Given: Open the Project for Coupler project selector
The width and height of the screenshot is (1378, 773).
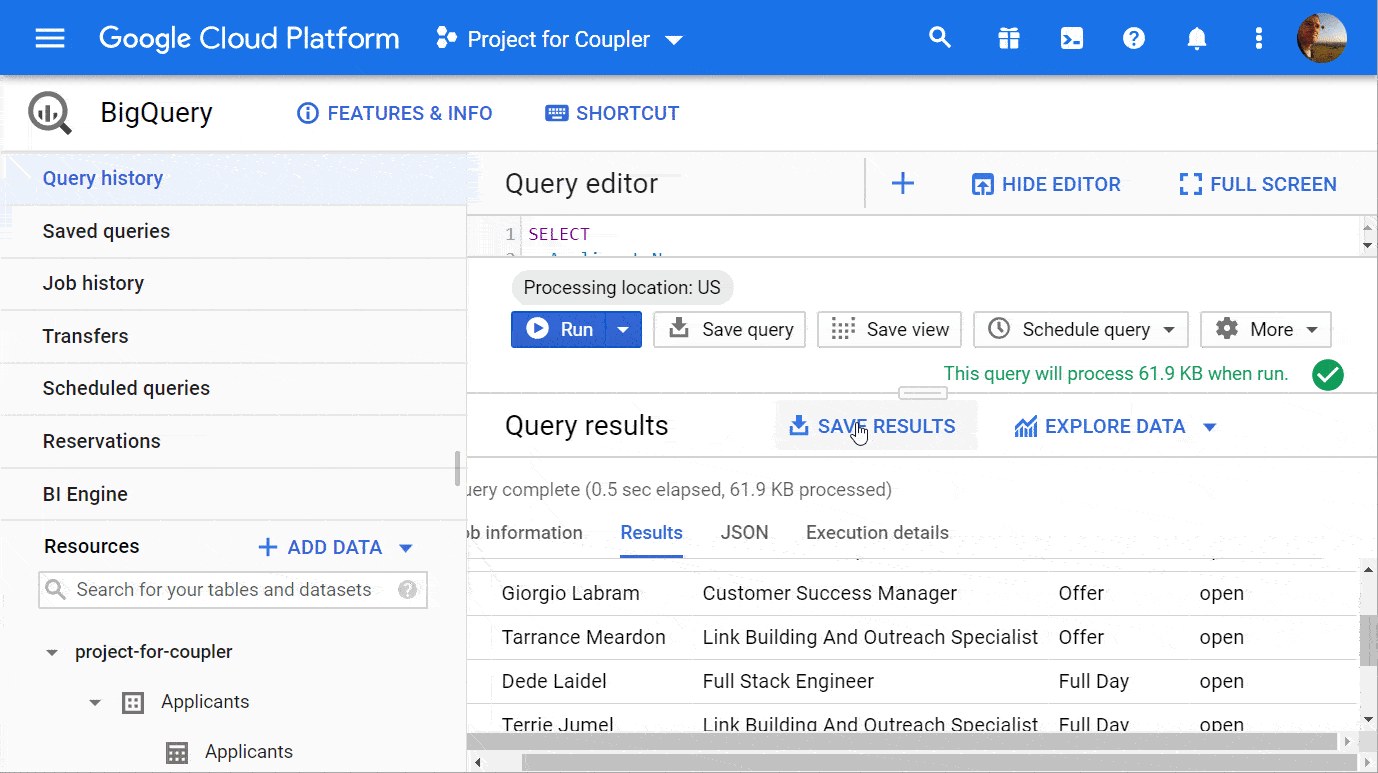Looking at the screenshot, I should pyautogui.click(x=557, y=38).
